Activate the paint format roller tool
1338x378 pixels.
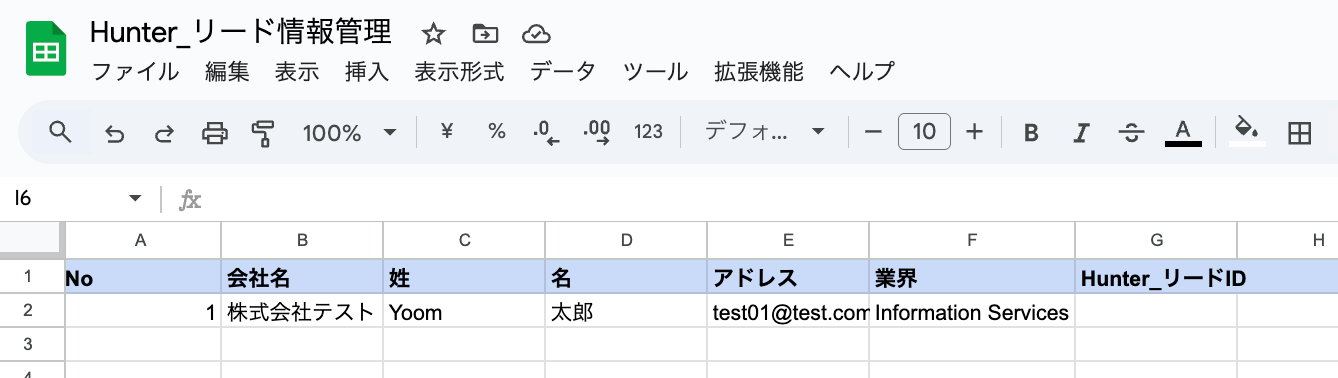click(264, 132)
